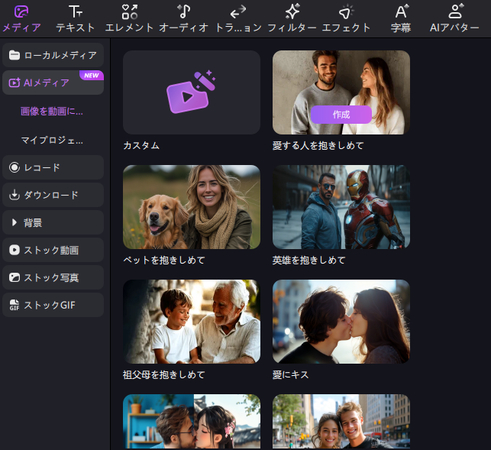Screen dimensions: 491x450
Task: Open 画像を動画に sub-item
Action: click(52, 111)
